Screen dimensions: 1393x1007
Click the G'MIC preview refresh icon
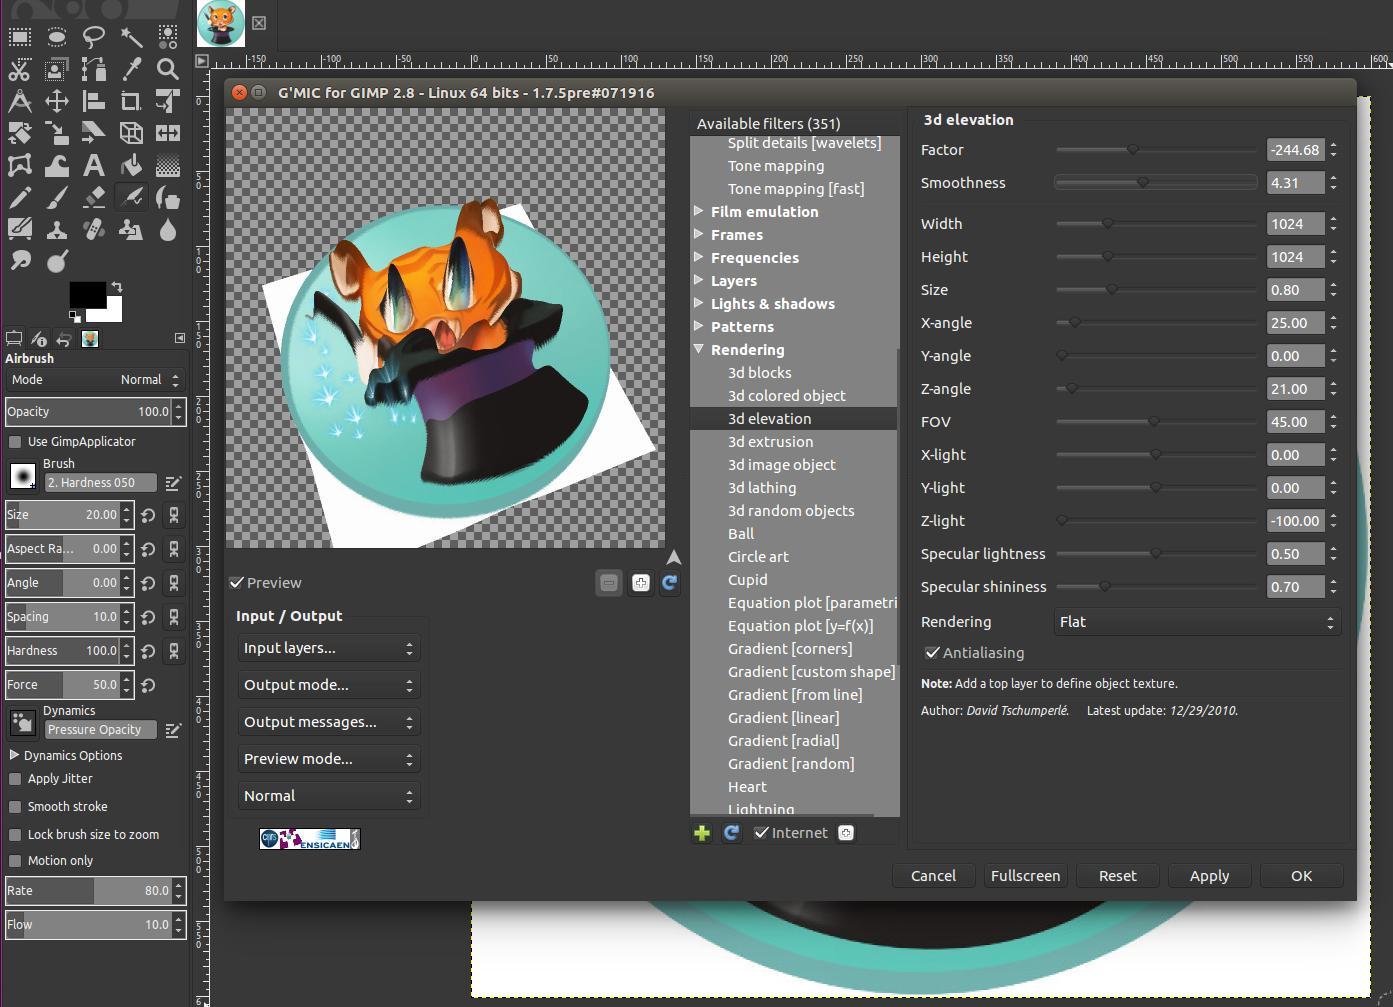tap(670, 582)
